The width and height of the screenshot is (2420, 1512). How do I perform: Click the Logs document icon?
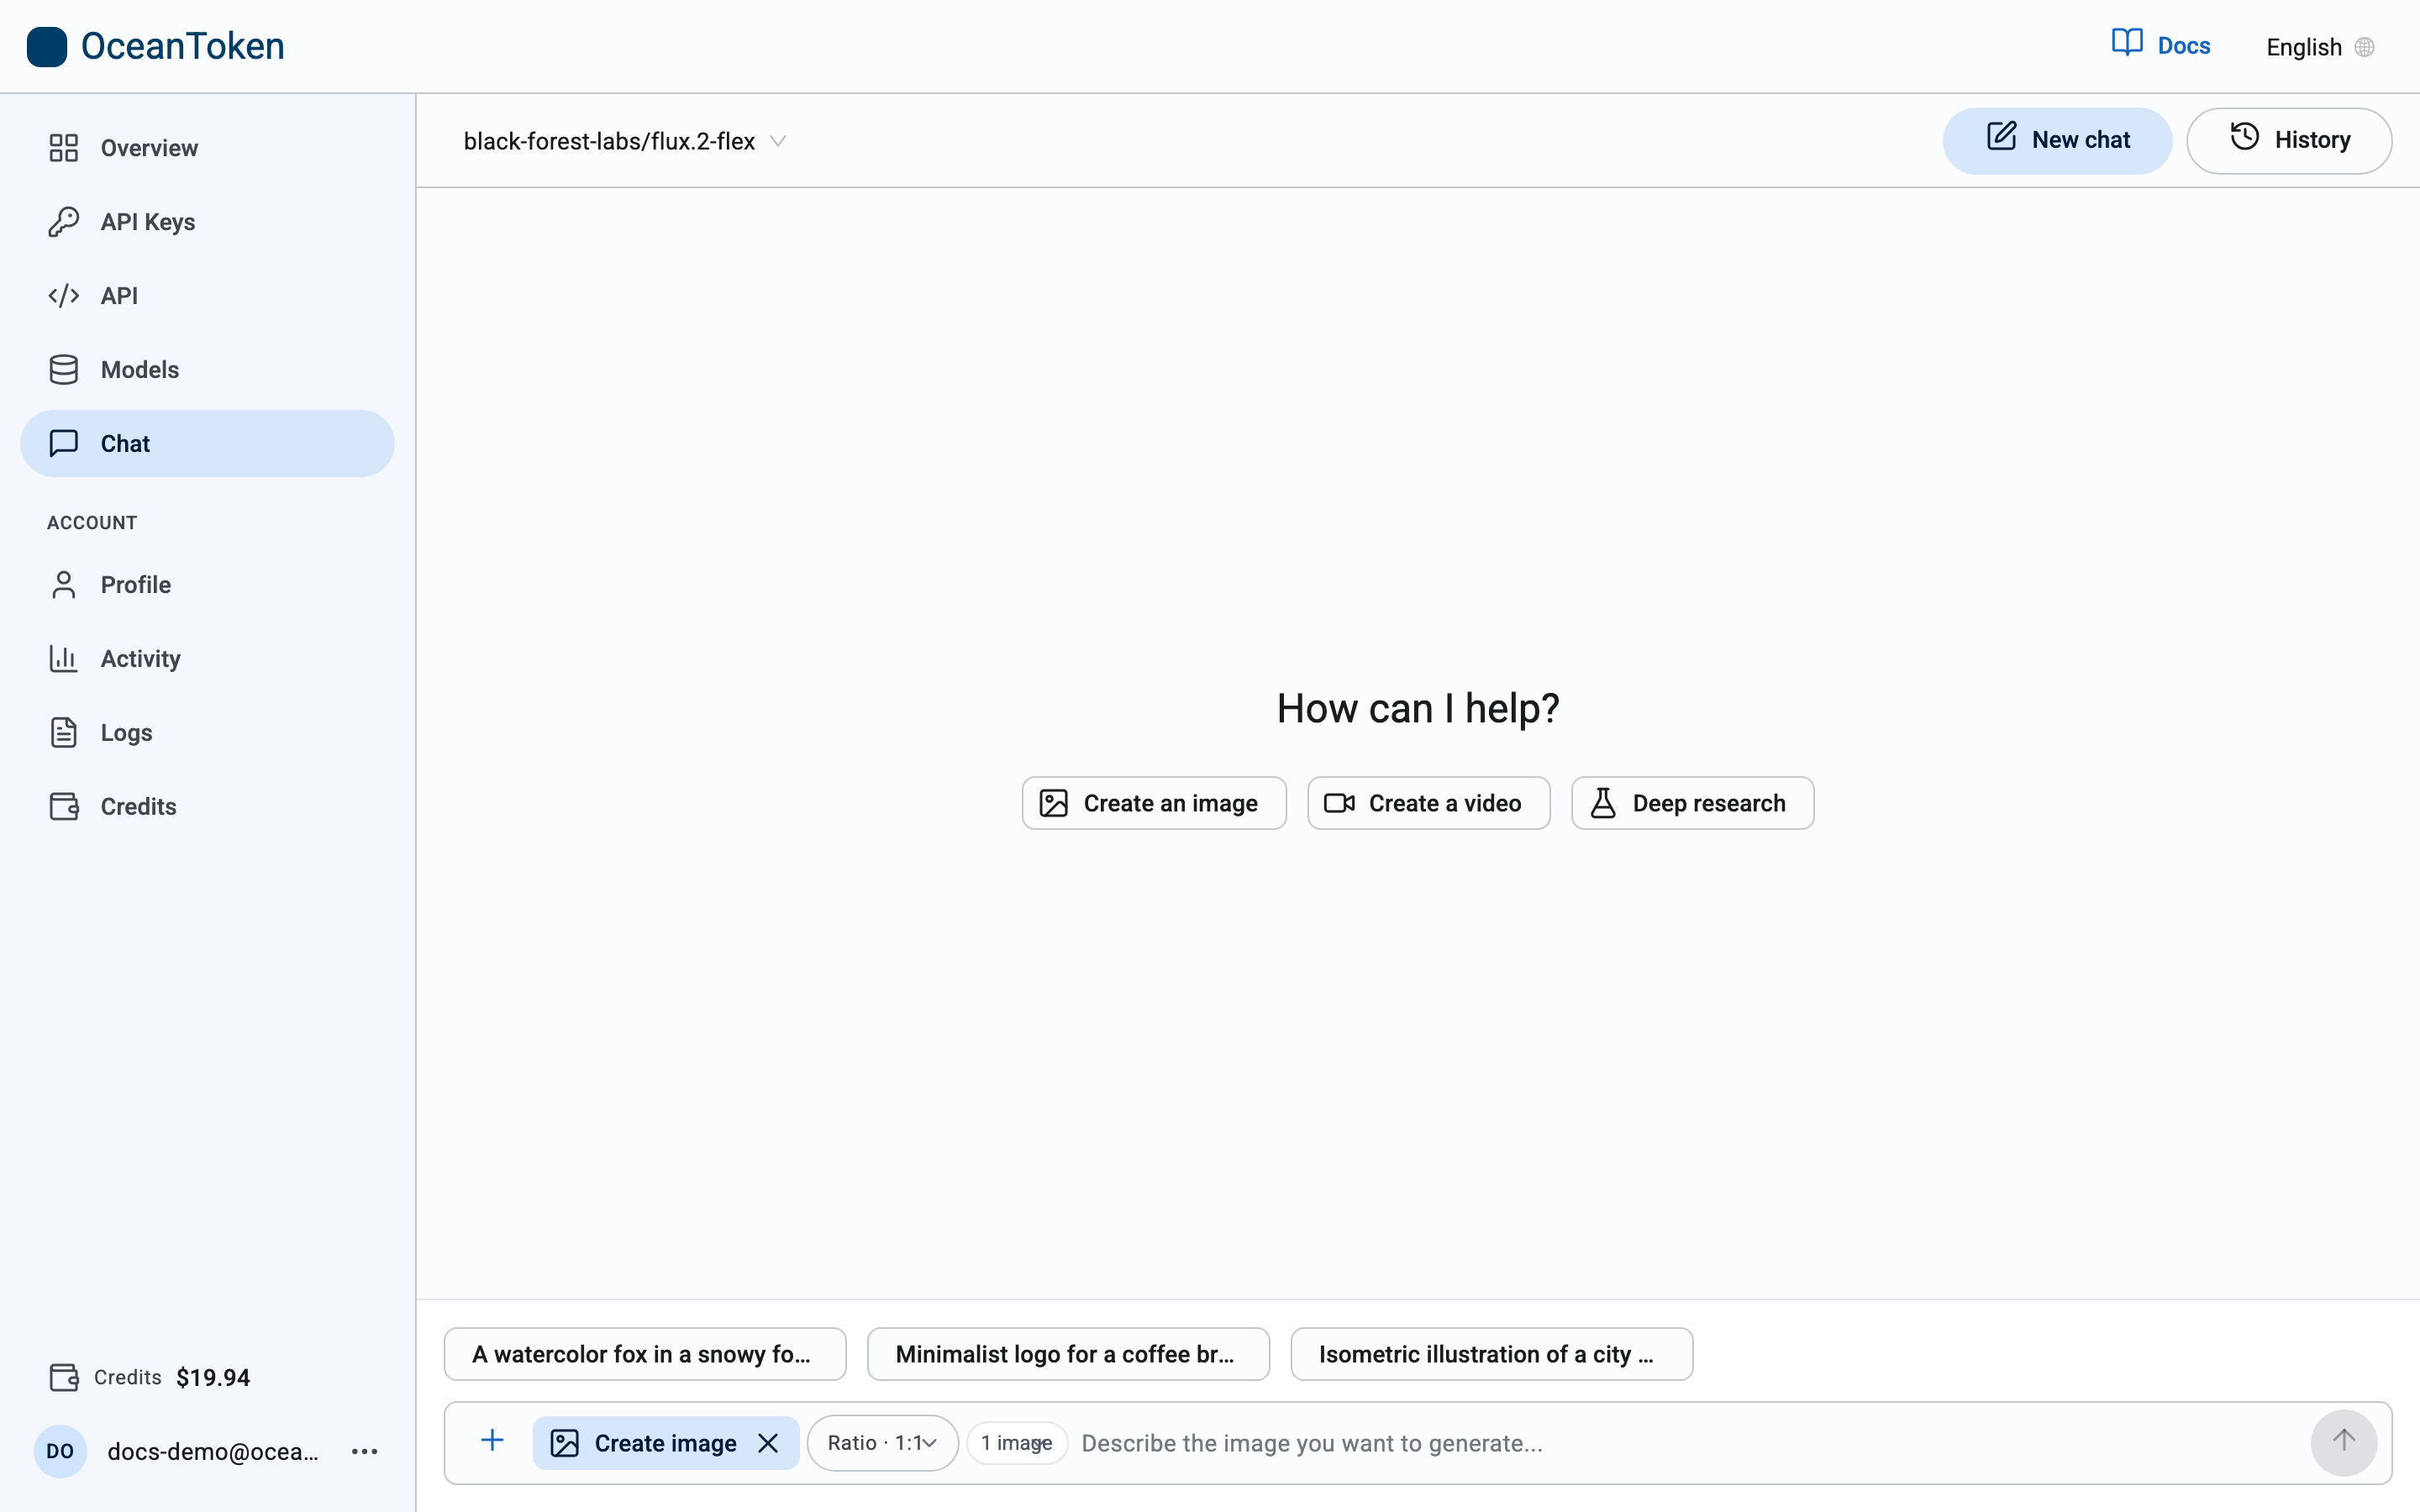point(64,733)
